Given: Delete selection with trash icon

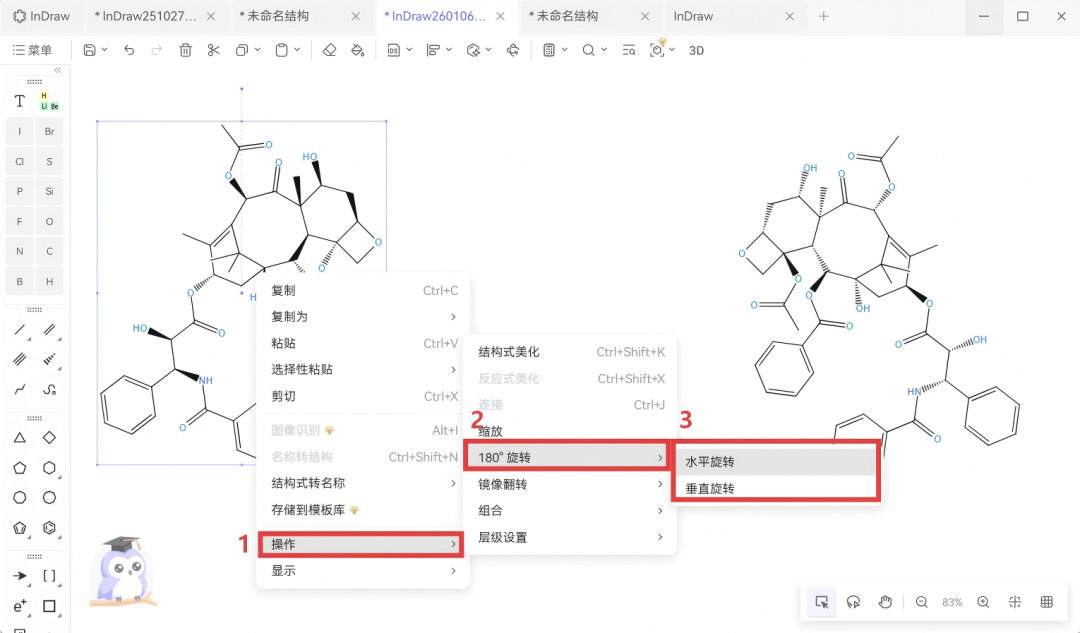Looking at the screenshot, I should [x=185, y=50].
